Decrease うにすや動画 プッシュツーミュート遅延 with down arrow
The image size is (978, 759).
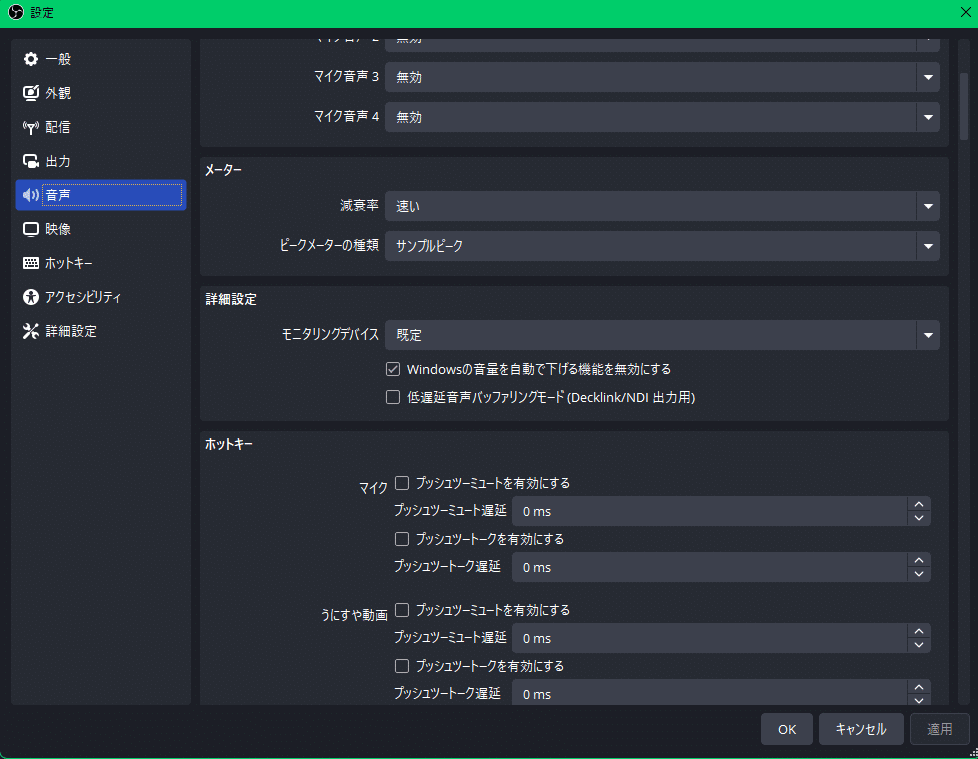point(919,645)
